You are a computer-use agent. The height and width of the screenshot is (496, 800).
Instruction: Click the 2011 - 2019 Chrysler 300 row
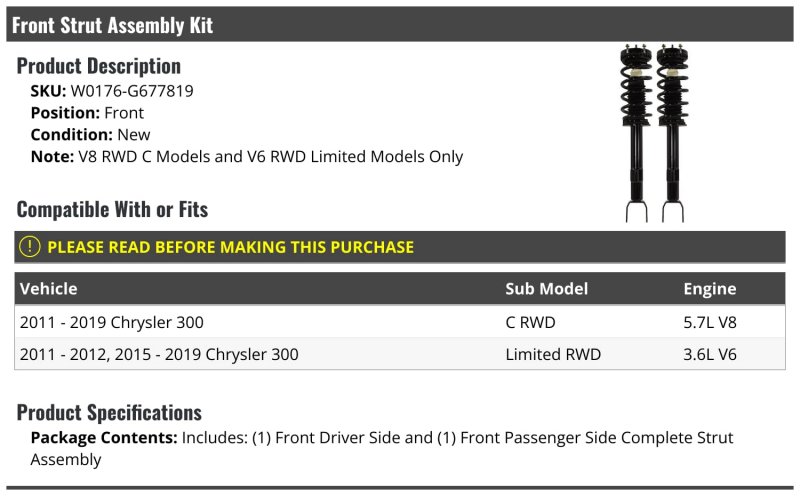(x=399, y=322)
